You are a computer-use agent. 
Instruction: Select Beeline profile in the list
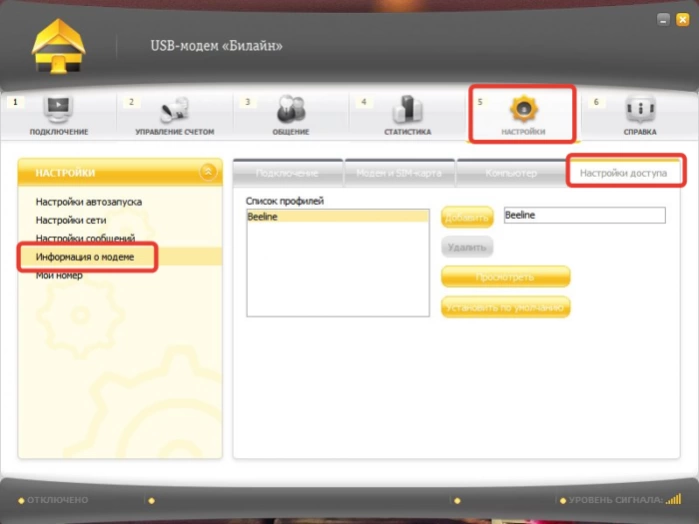click(337, 217)
